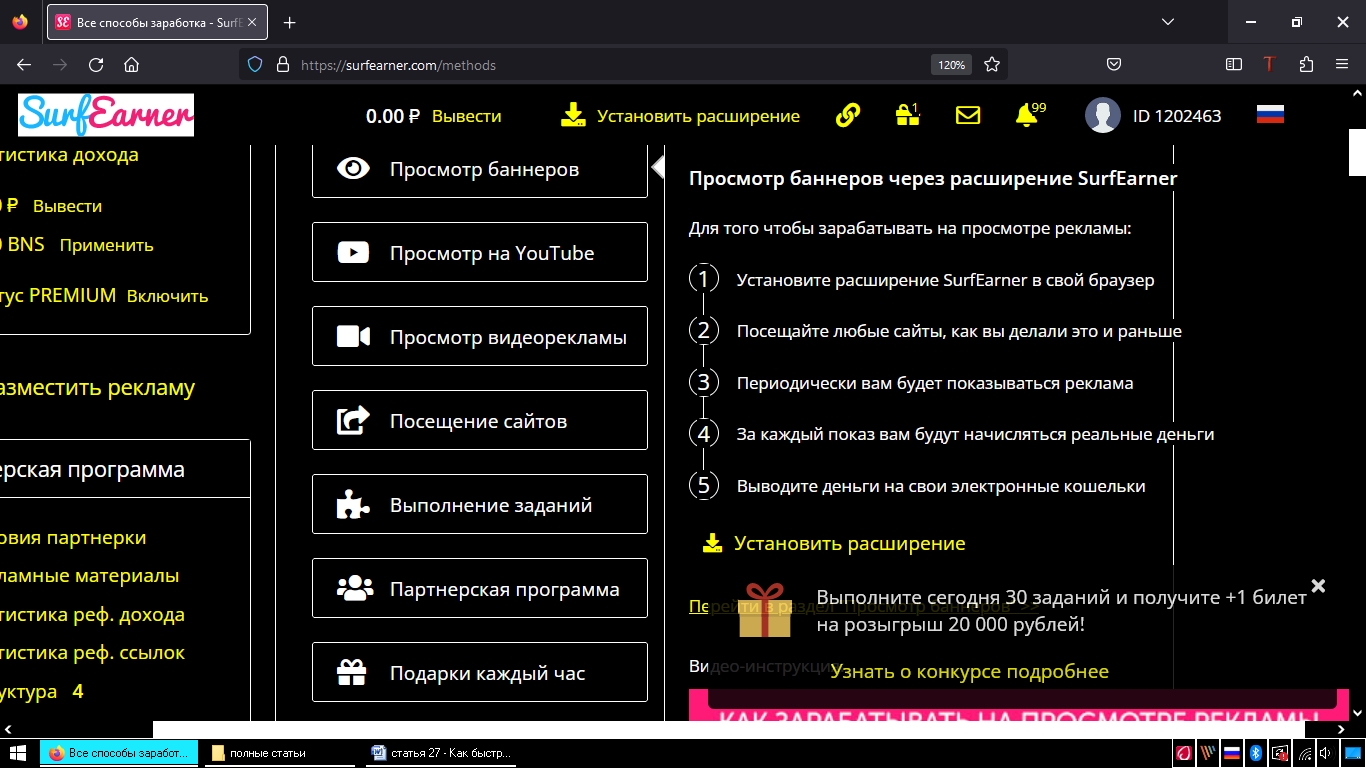
Task: Click the cut-off 'стистика реф. дохода' sidebar link
Action: (92, 614)
